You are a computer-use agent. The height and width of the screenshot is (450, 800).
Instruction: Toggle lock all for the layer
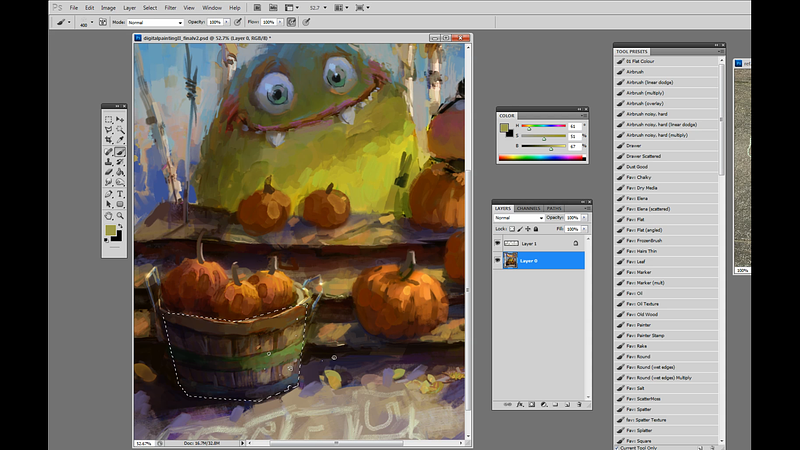(536, 229)
